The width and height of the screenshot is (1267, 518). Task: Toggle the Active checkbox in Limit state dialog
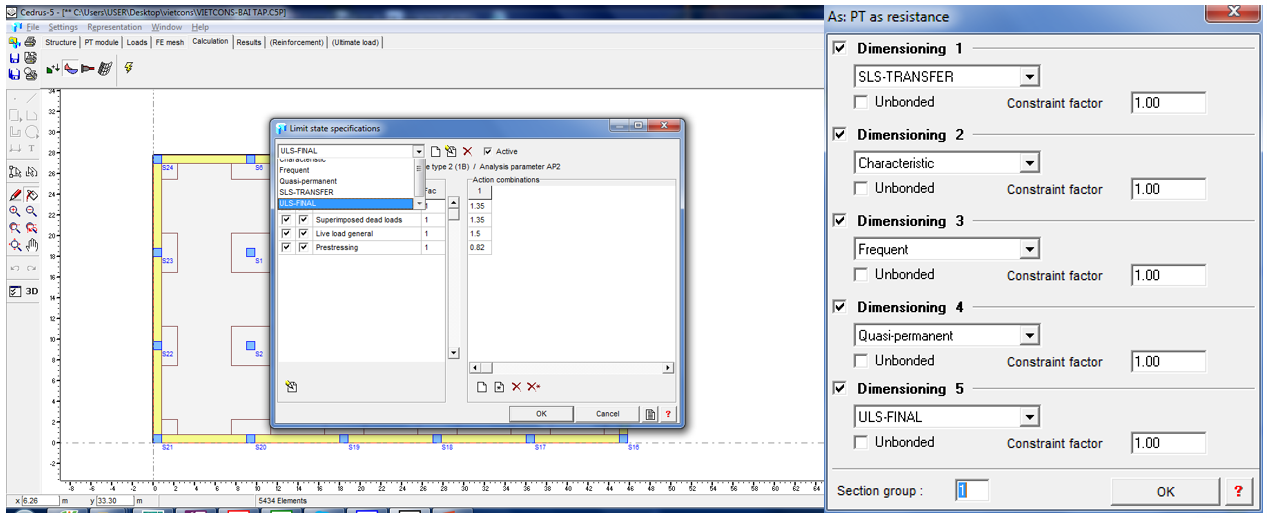[x=487, y=151]
